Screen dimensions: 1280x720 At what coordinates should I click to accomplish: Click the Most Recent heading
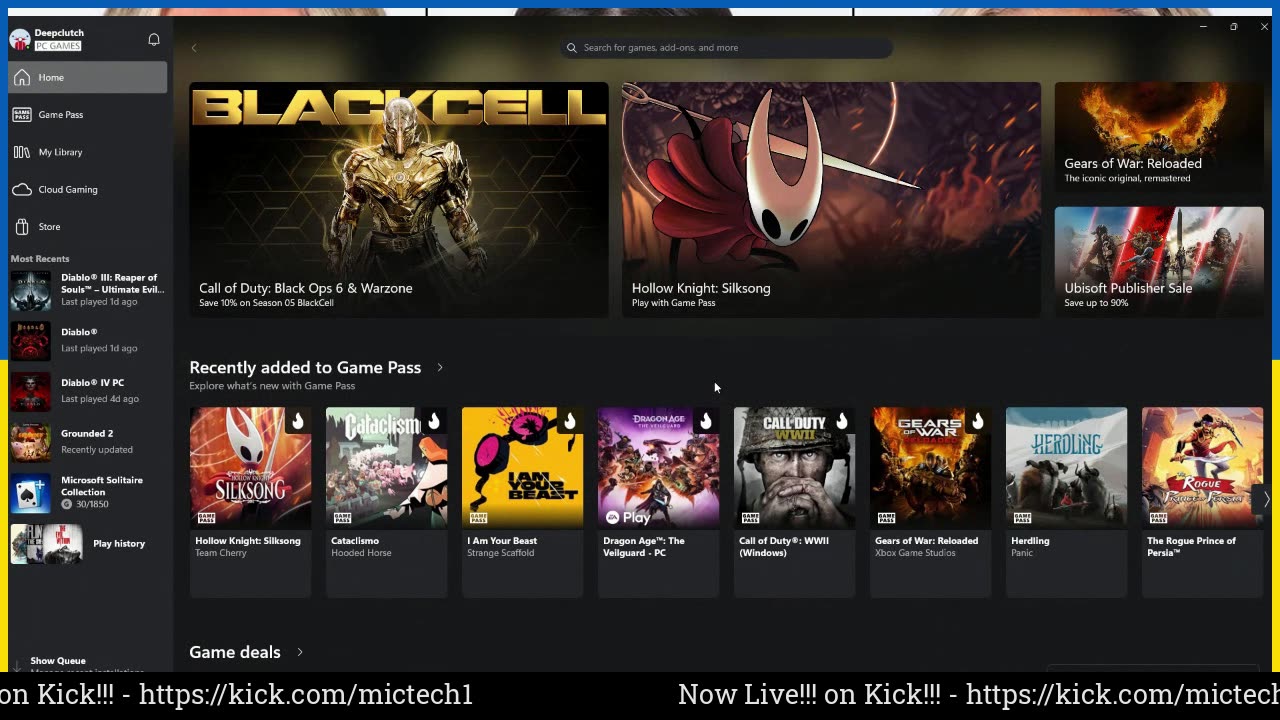[x=40, y=259]
